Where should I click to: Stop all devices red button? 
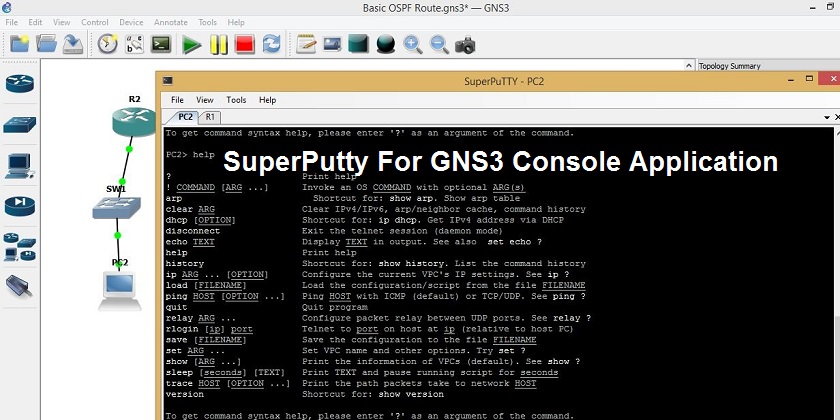(x=245, y=44)
